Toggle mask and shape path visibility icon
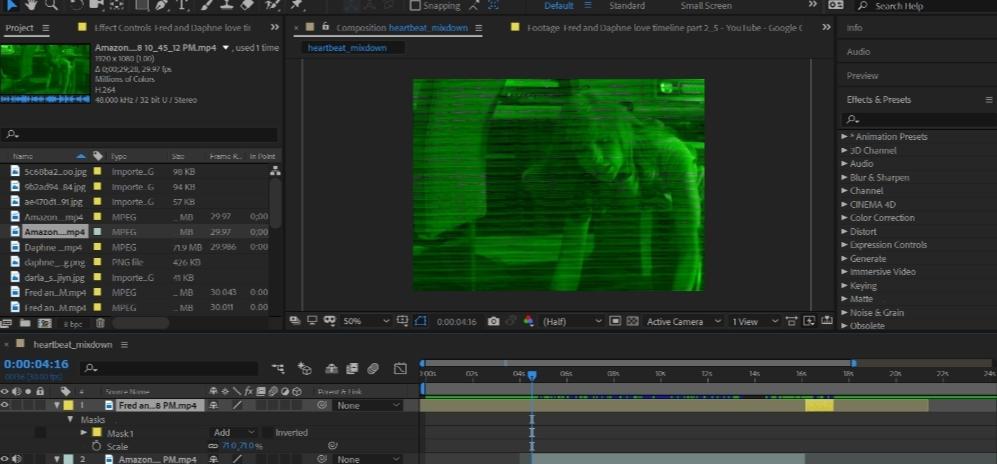 coord(420,321)
